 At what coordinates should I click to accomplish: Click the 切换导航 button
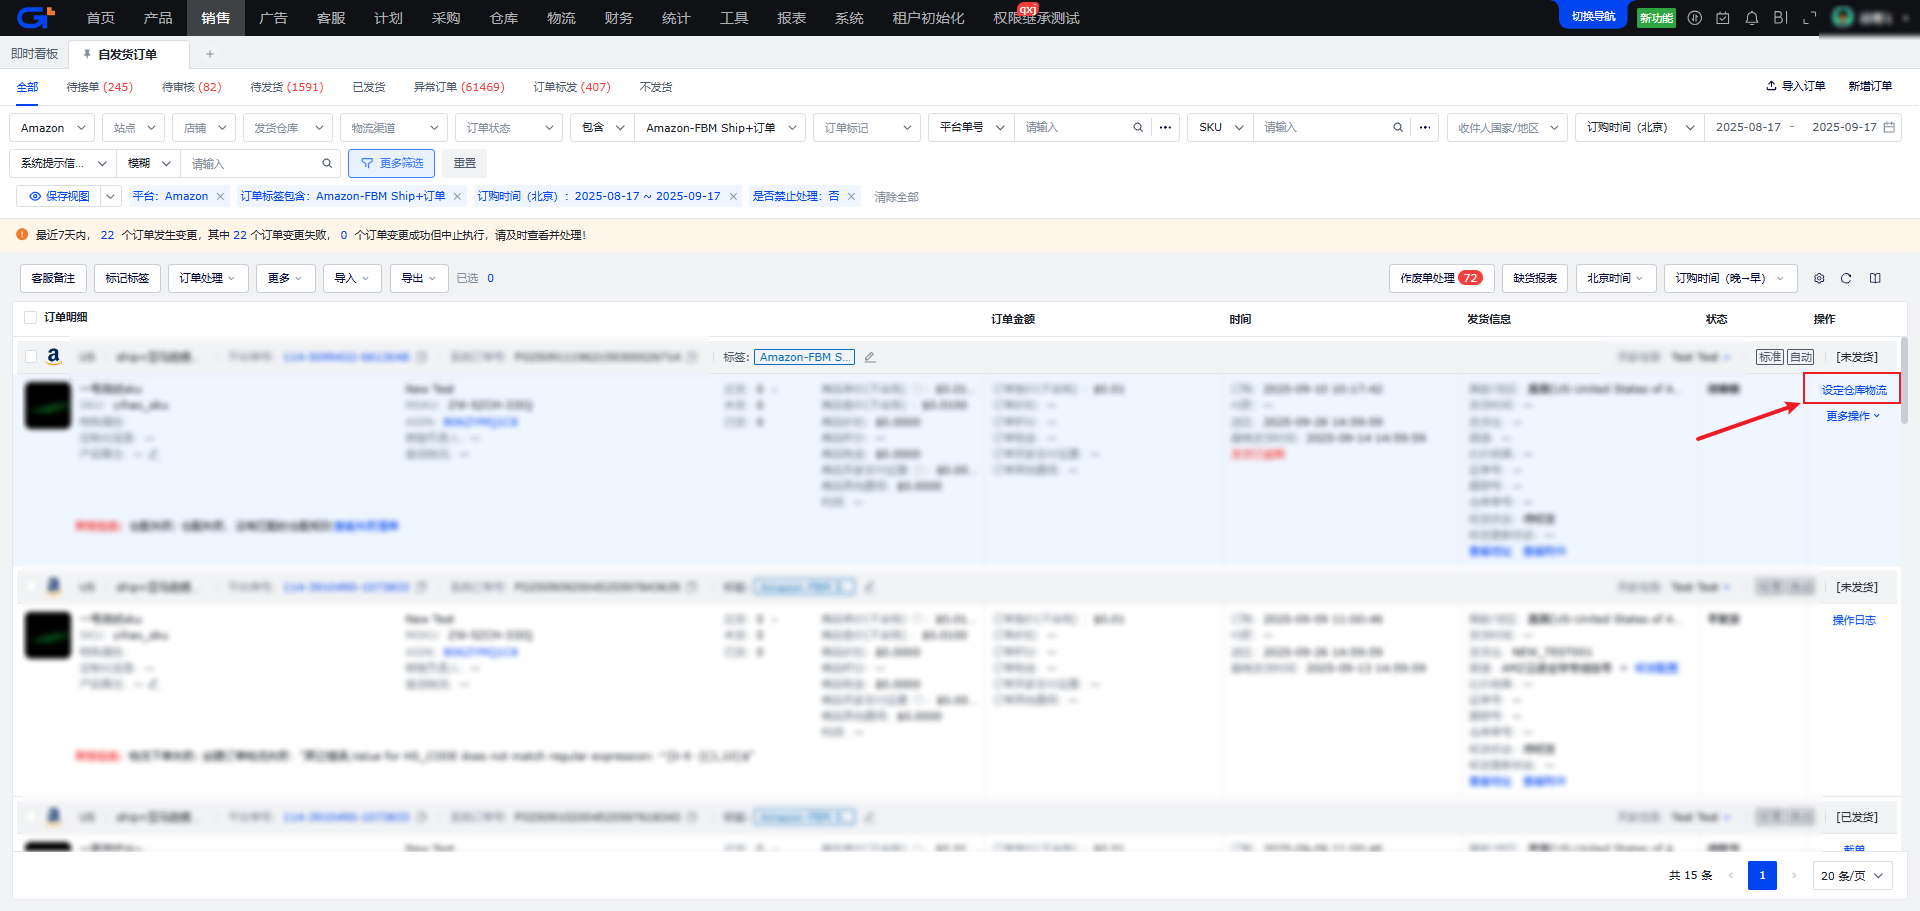click(1594, 17)
